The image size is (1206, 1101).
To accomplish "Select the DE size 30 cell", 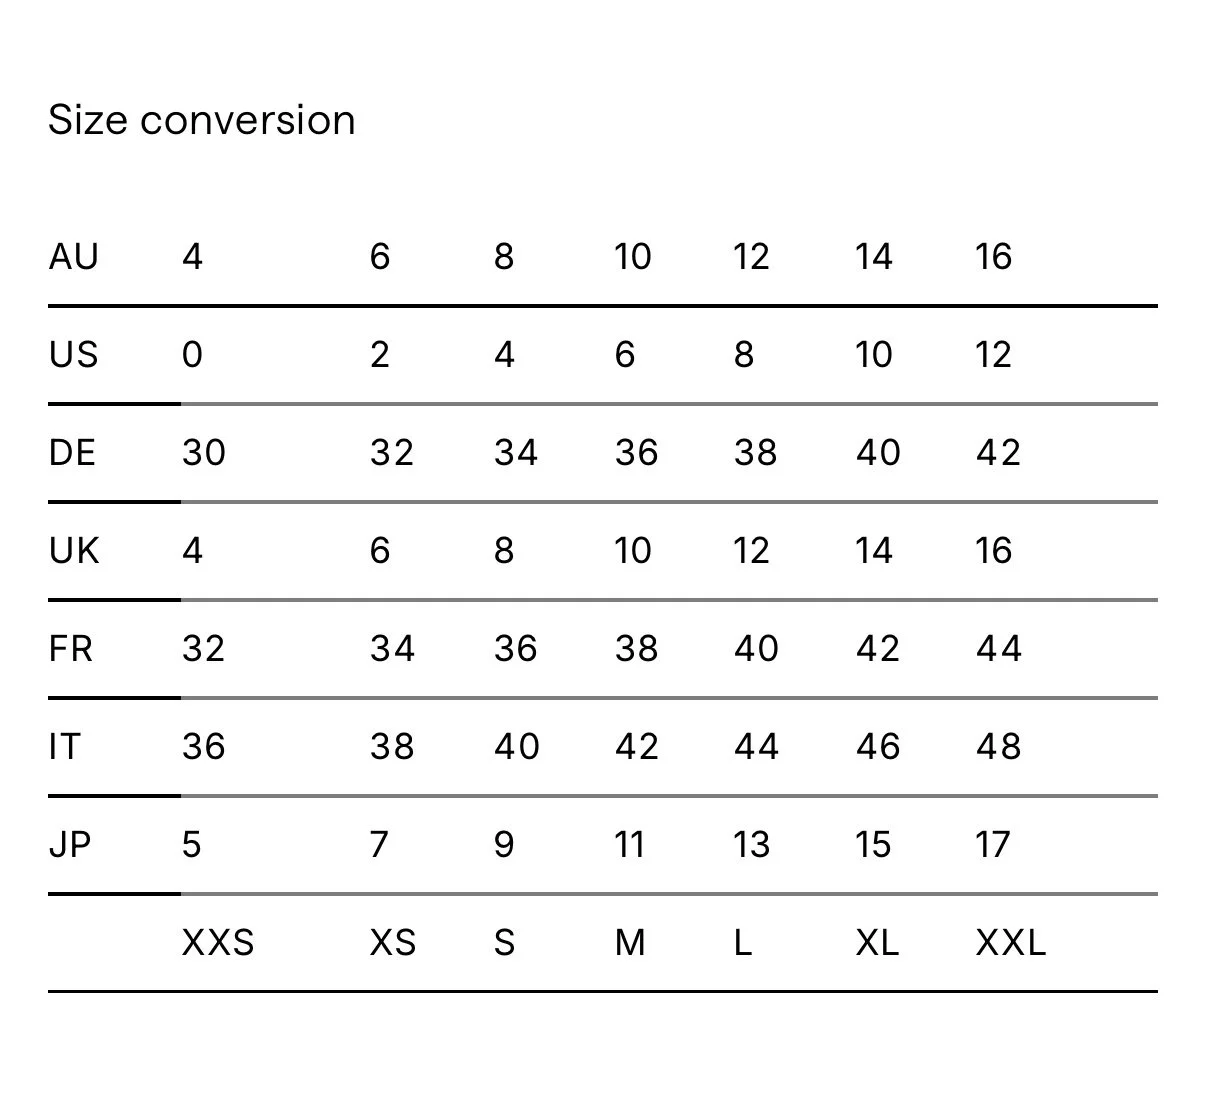I will 204,453.
